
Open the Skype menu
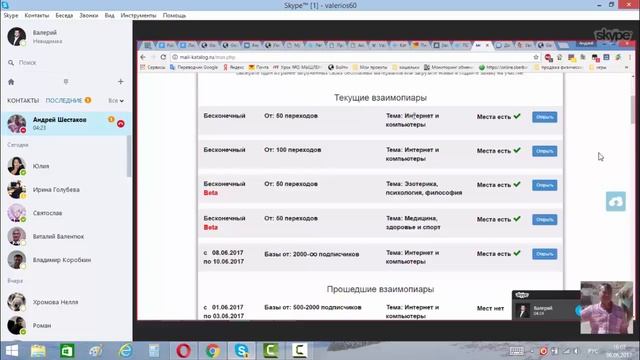11,15
